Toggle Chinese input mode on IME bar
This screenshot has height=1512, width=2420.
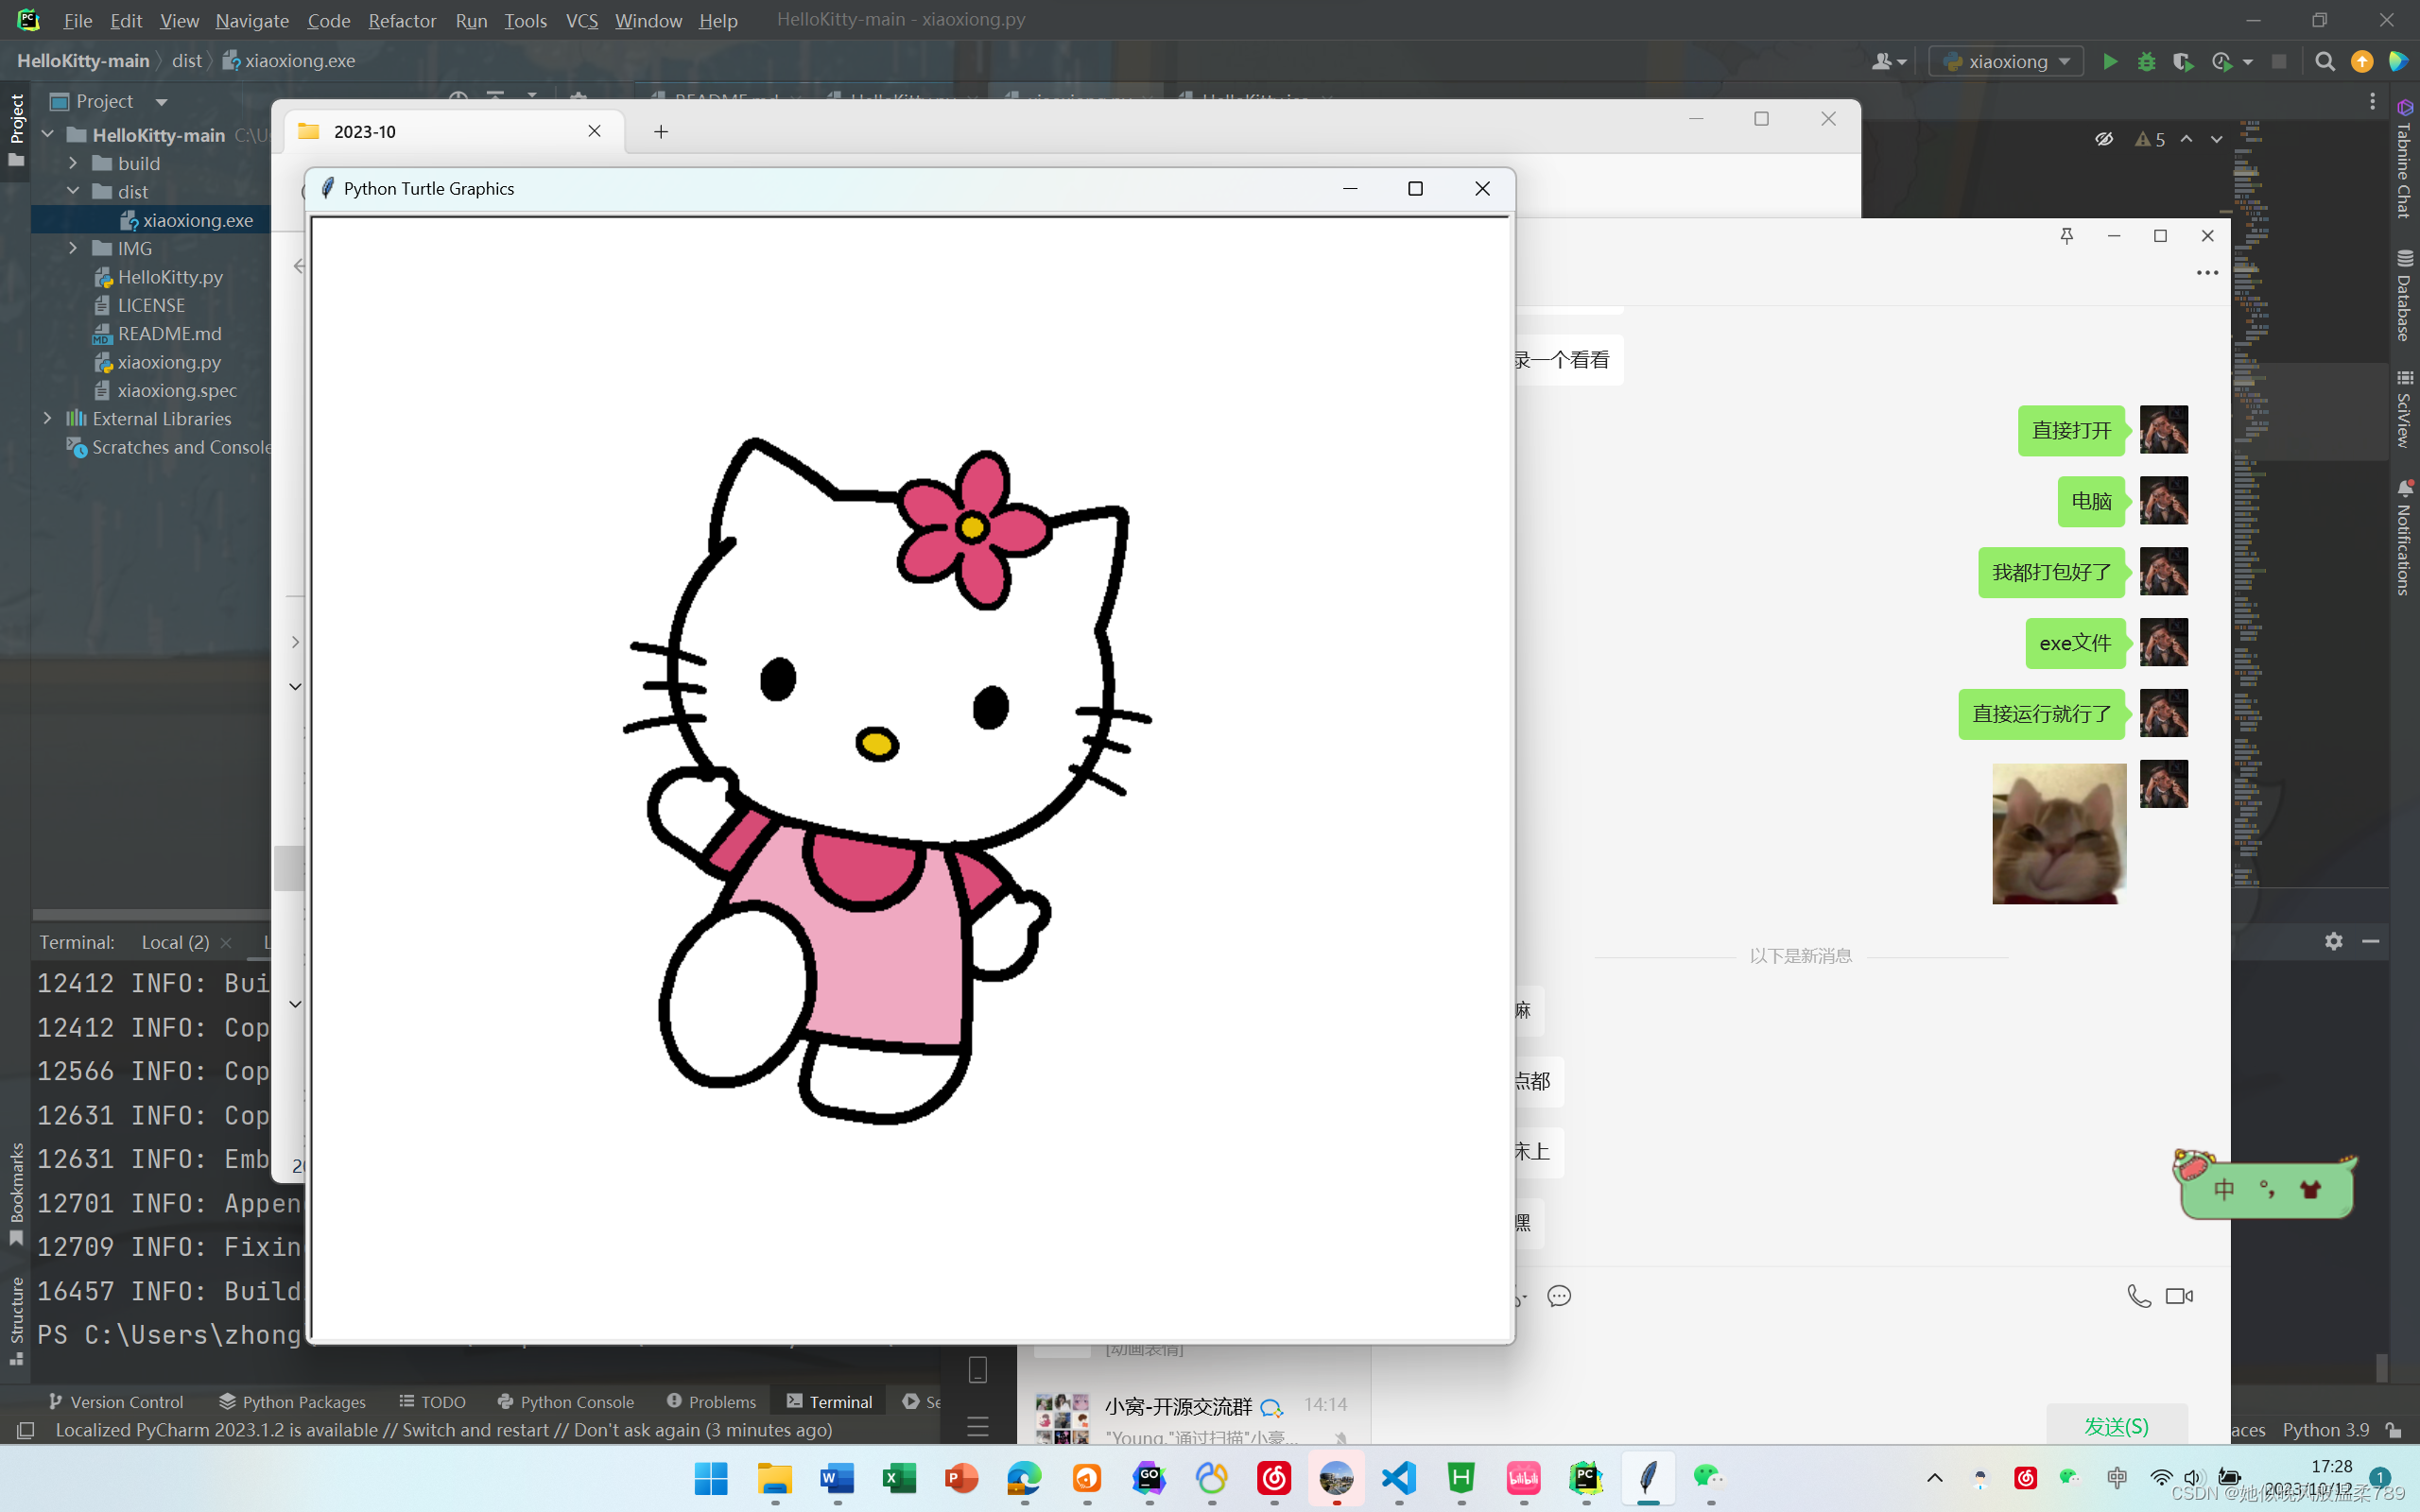pos(2224,1189)
